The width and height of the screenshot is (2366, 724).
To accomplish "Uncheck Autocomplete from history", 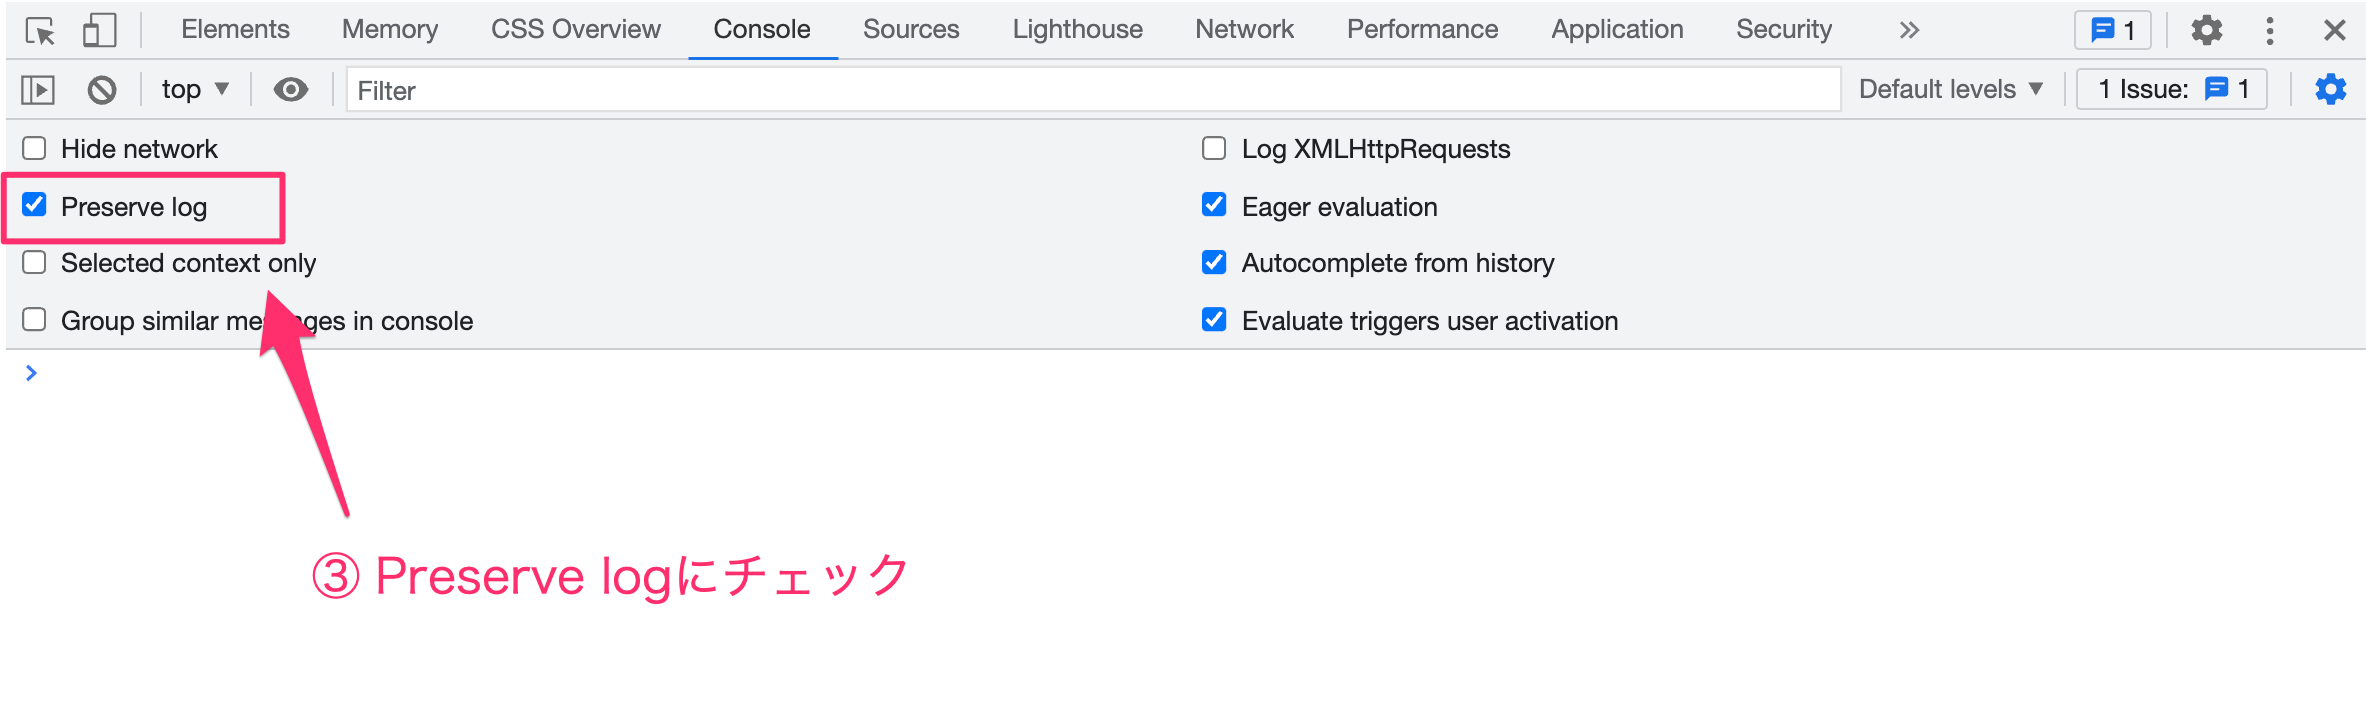I will coord(1214,262).
